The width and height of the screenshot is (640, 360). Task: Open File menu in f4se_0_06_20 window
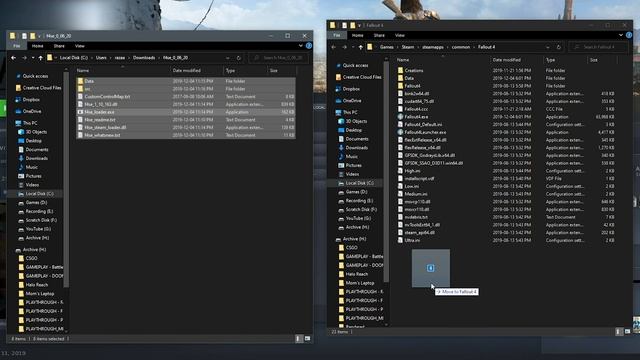point(17,46)
